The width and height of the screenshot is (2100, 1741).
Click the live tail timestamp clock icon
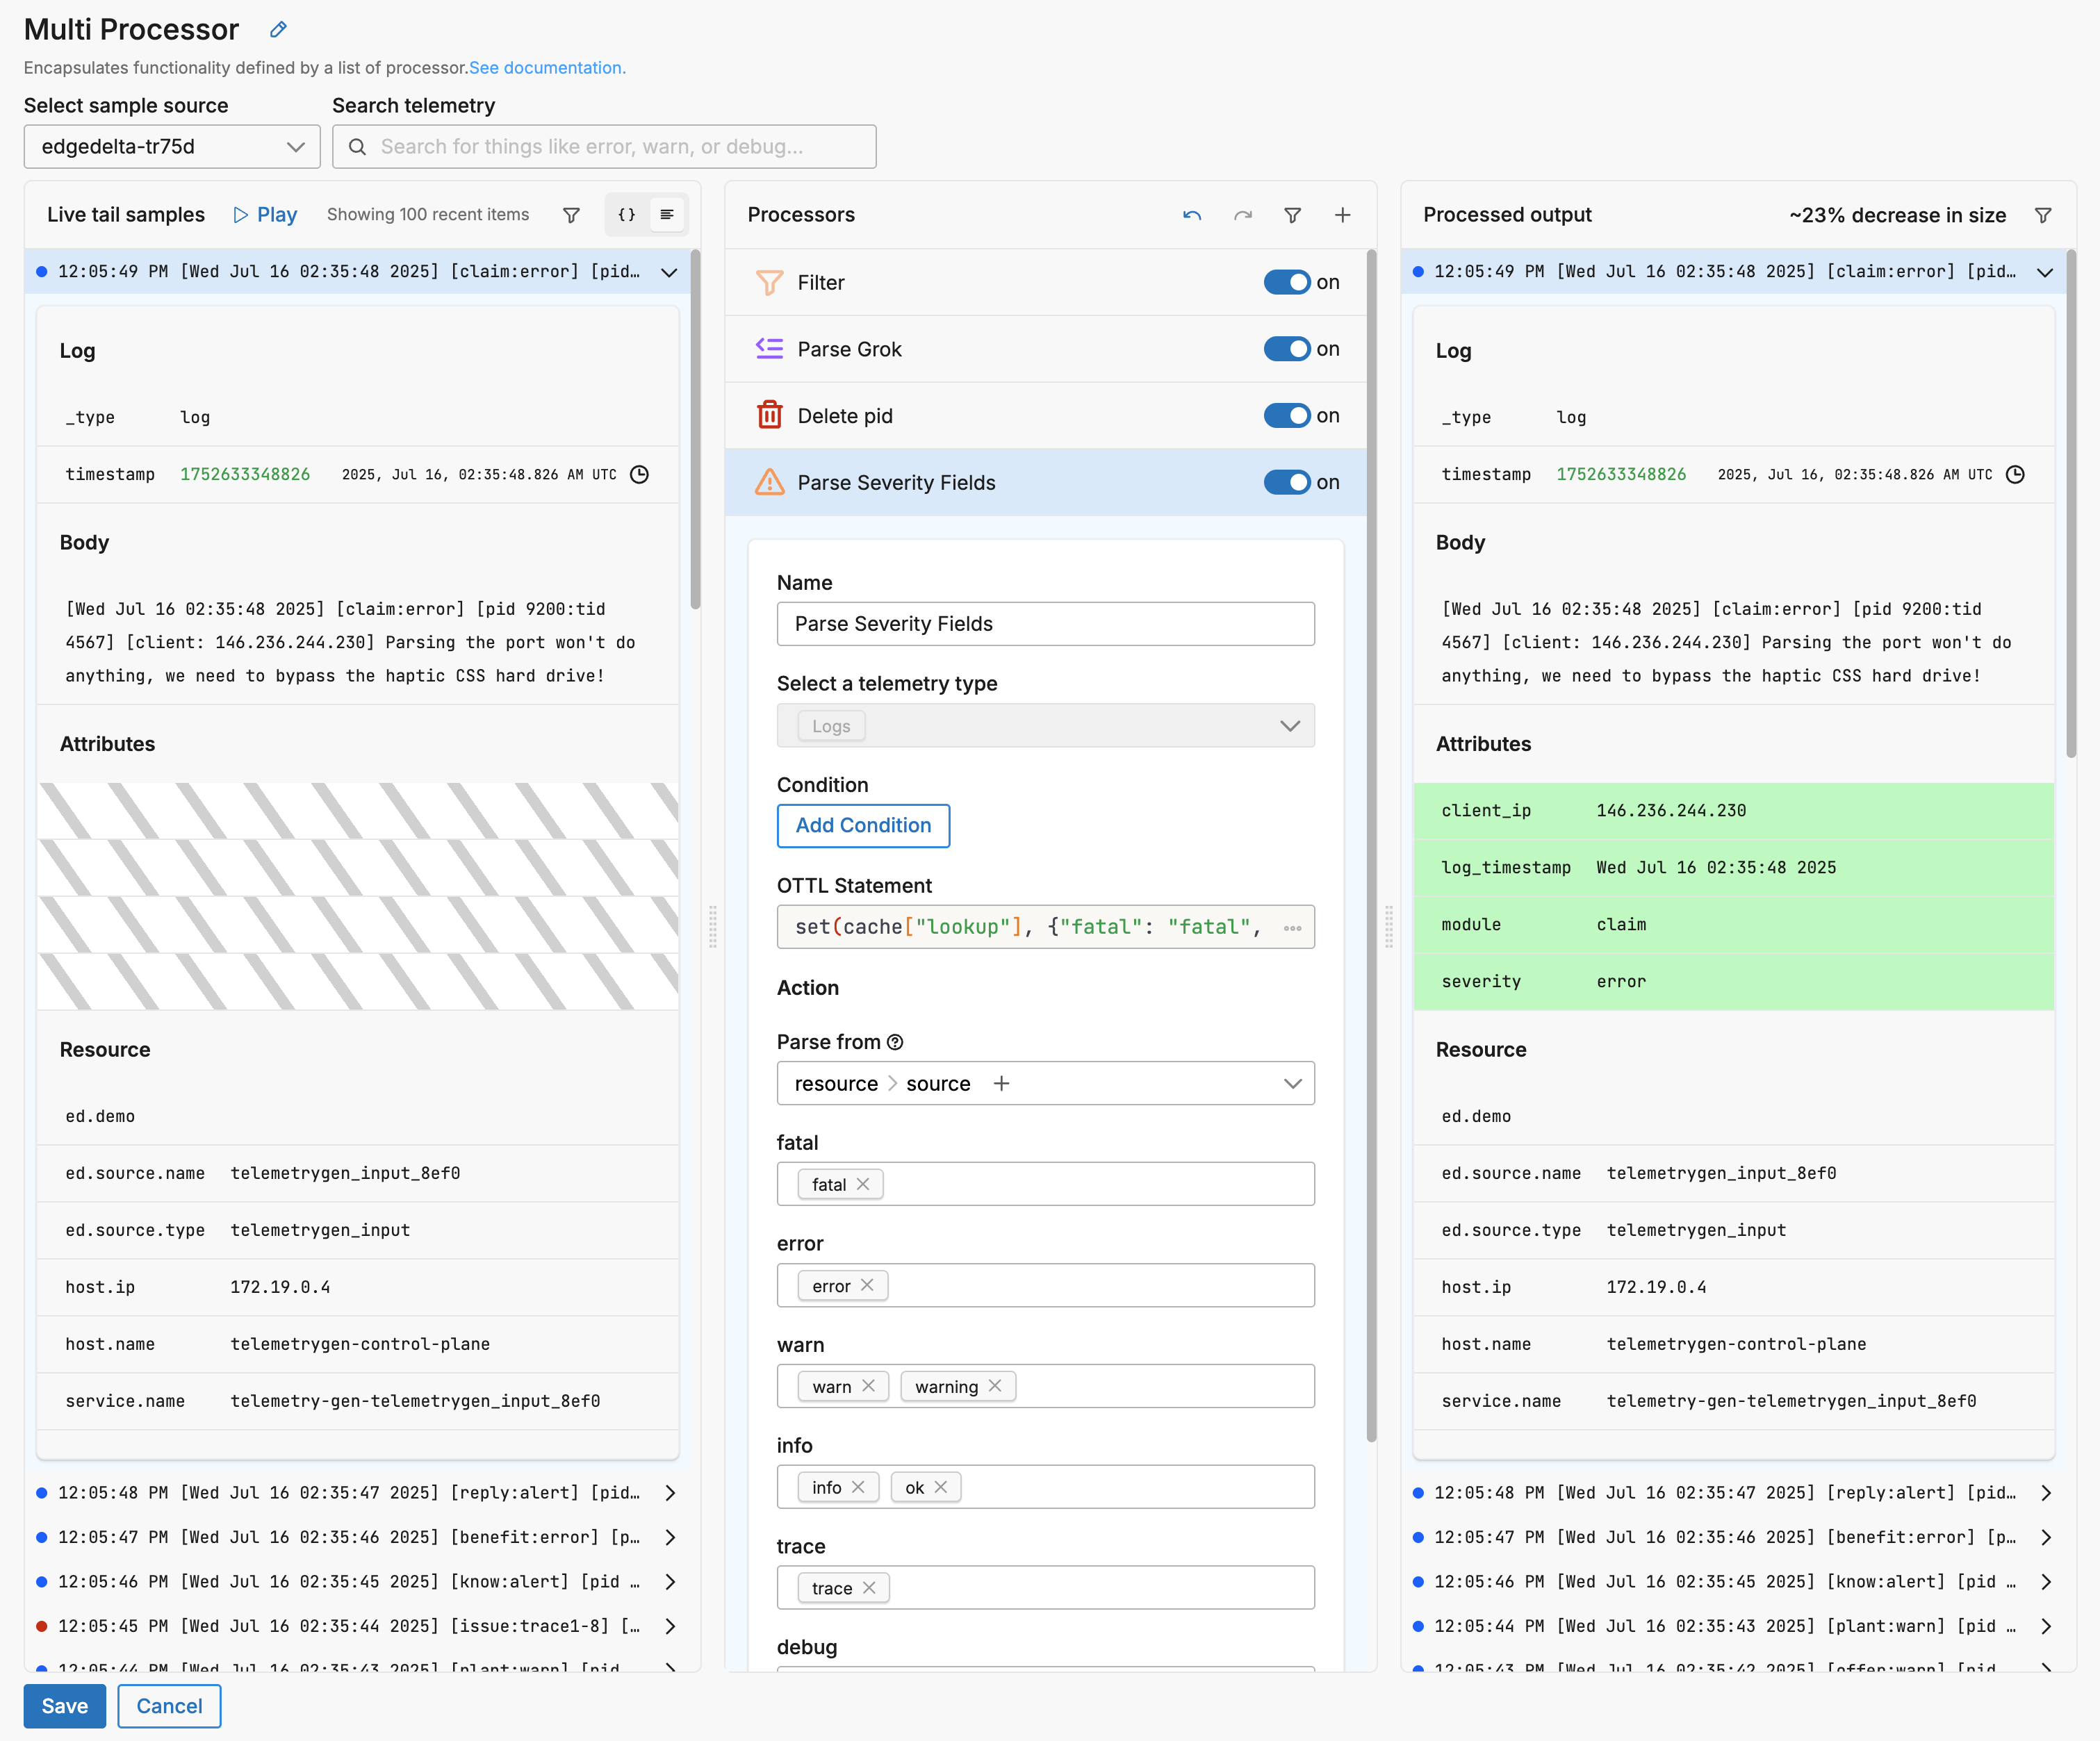[x=640, y=475]
